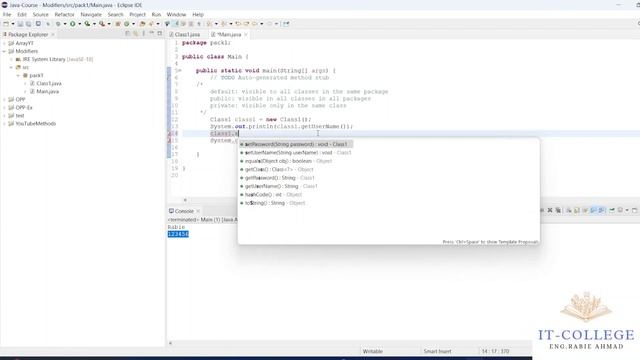Viewport: 640px width, 360px height.
Task: Close the Main.java editor tab
Action: (246, 35)
